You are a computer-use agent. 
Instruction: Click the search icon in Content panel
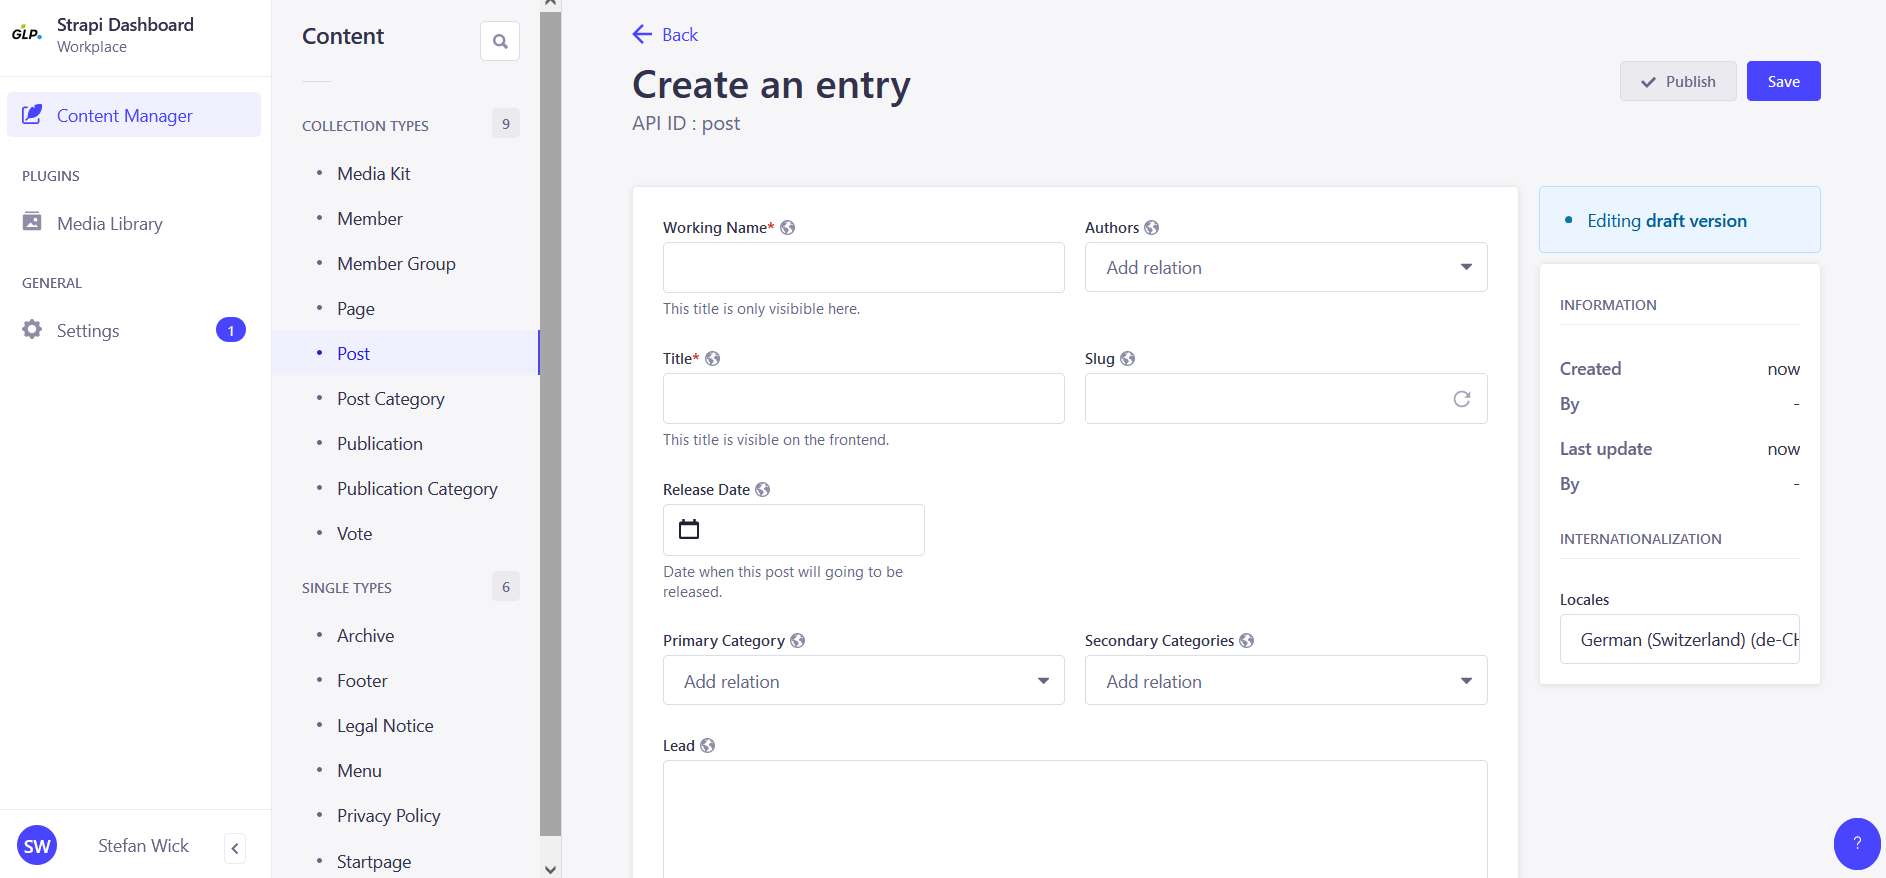pyautogui.click(x=500, y=41)
